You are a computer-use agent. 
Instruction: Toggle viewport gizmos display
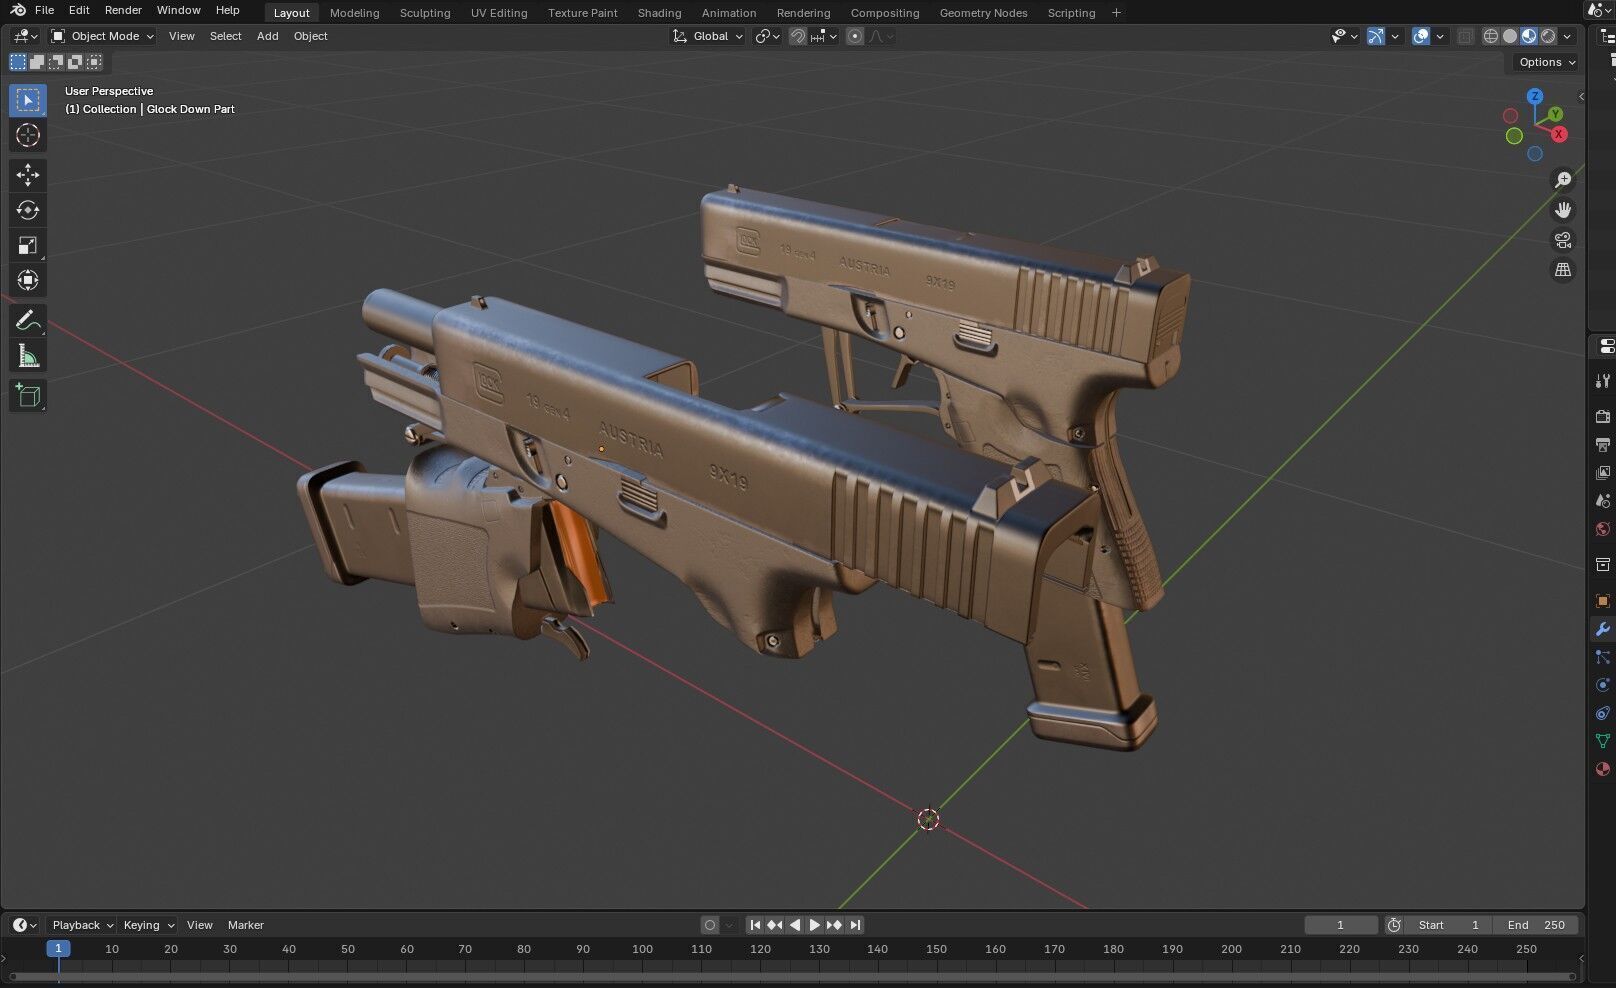tap(1376, 36)
